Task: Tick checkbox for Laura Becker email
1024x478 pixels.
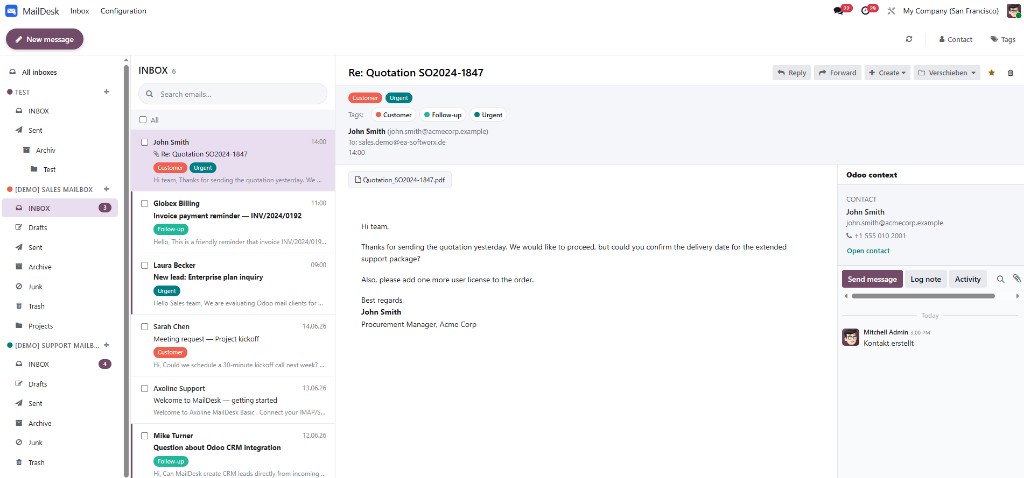Action: click(145, 265)
